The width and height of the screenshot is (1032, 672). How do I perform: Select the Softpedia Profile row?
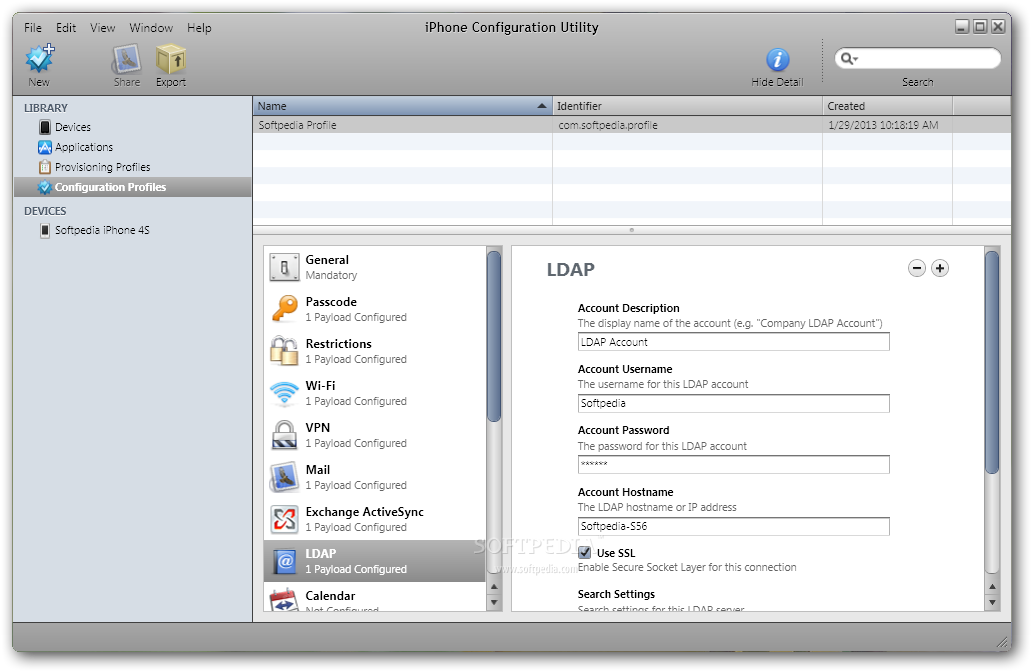632,125
